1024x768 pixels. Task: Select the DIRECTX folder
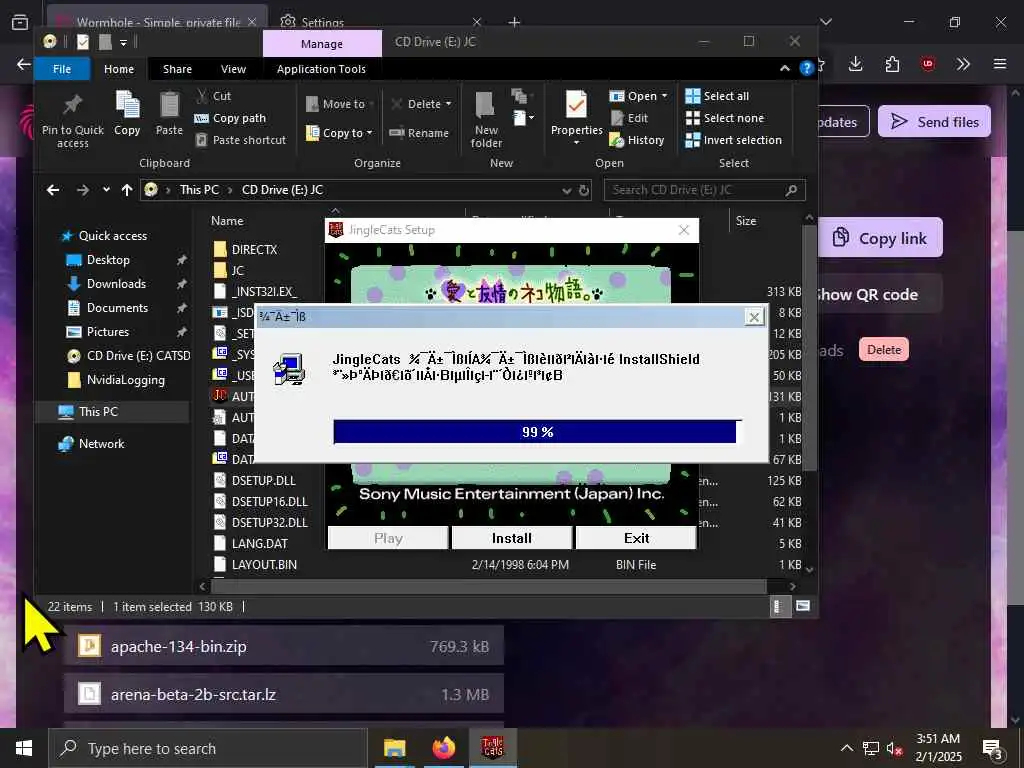click(x=254, y=249)
